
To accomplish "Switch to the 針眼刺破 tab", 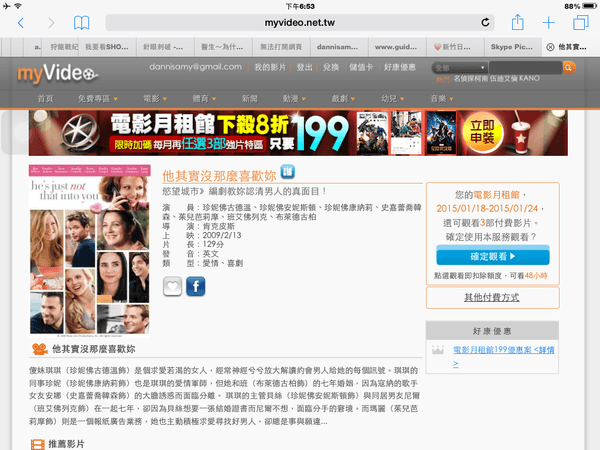I will (x=165, y=47).
